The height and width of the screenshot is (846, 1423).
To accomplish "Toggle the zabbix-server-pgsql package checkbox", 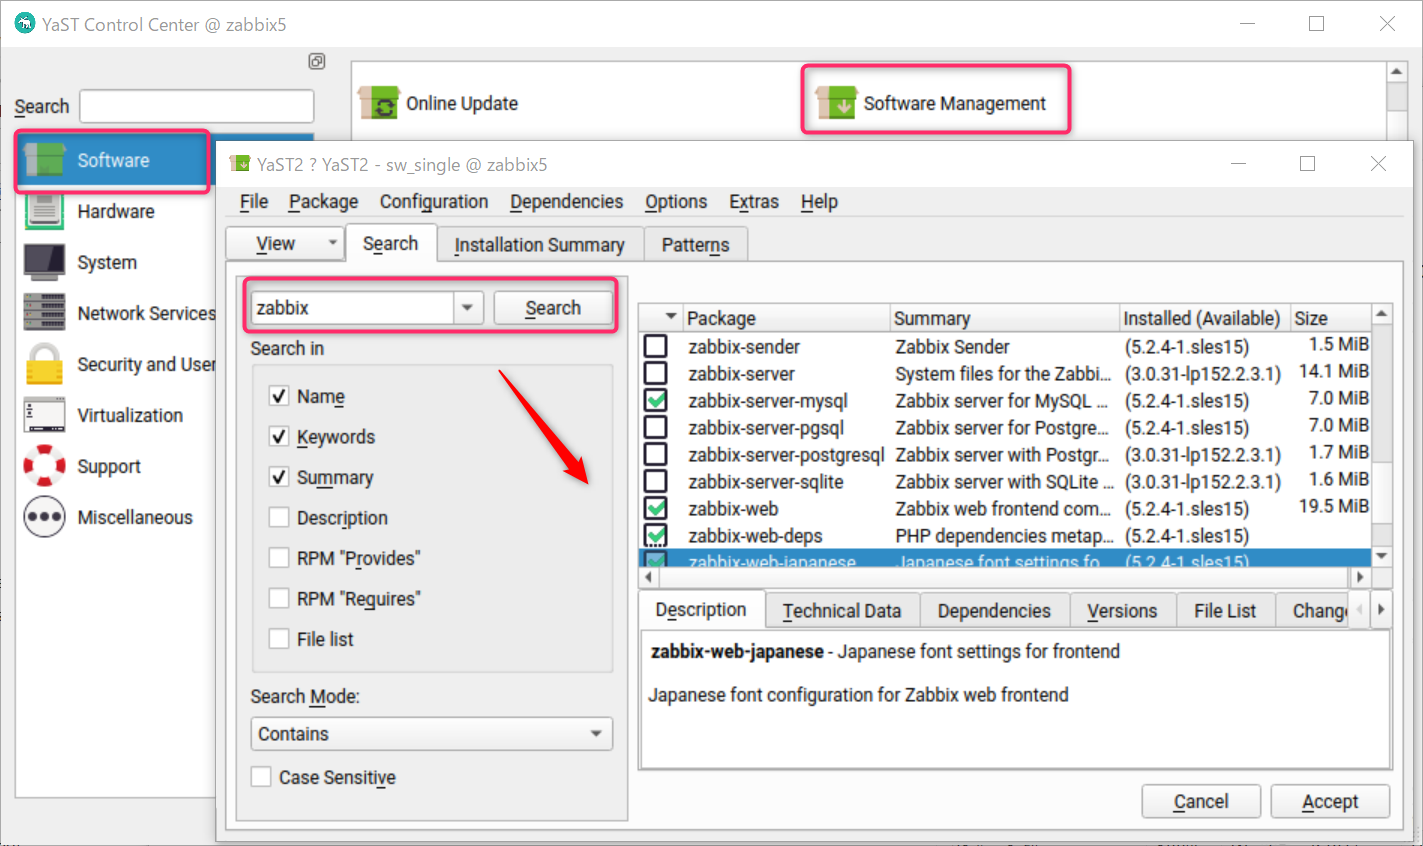I will (656, 427).
